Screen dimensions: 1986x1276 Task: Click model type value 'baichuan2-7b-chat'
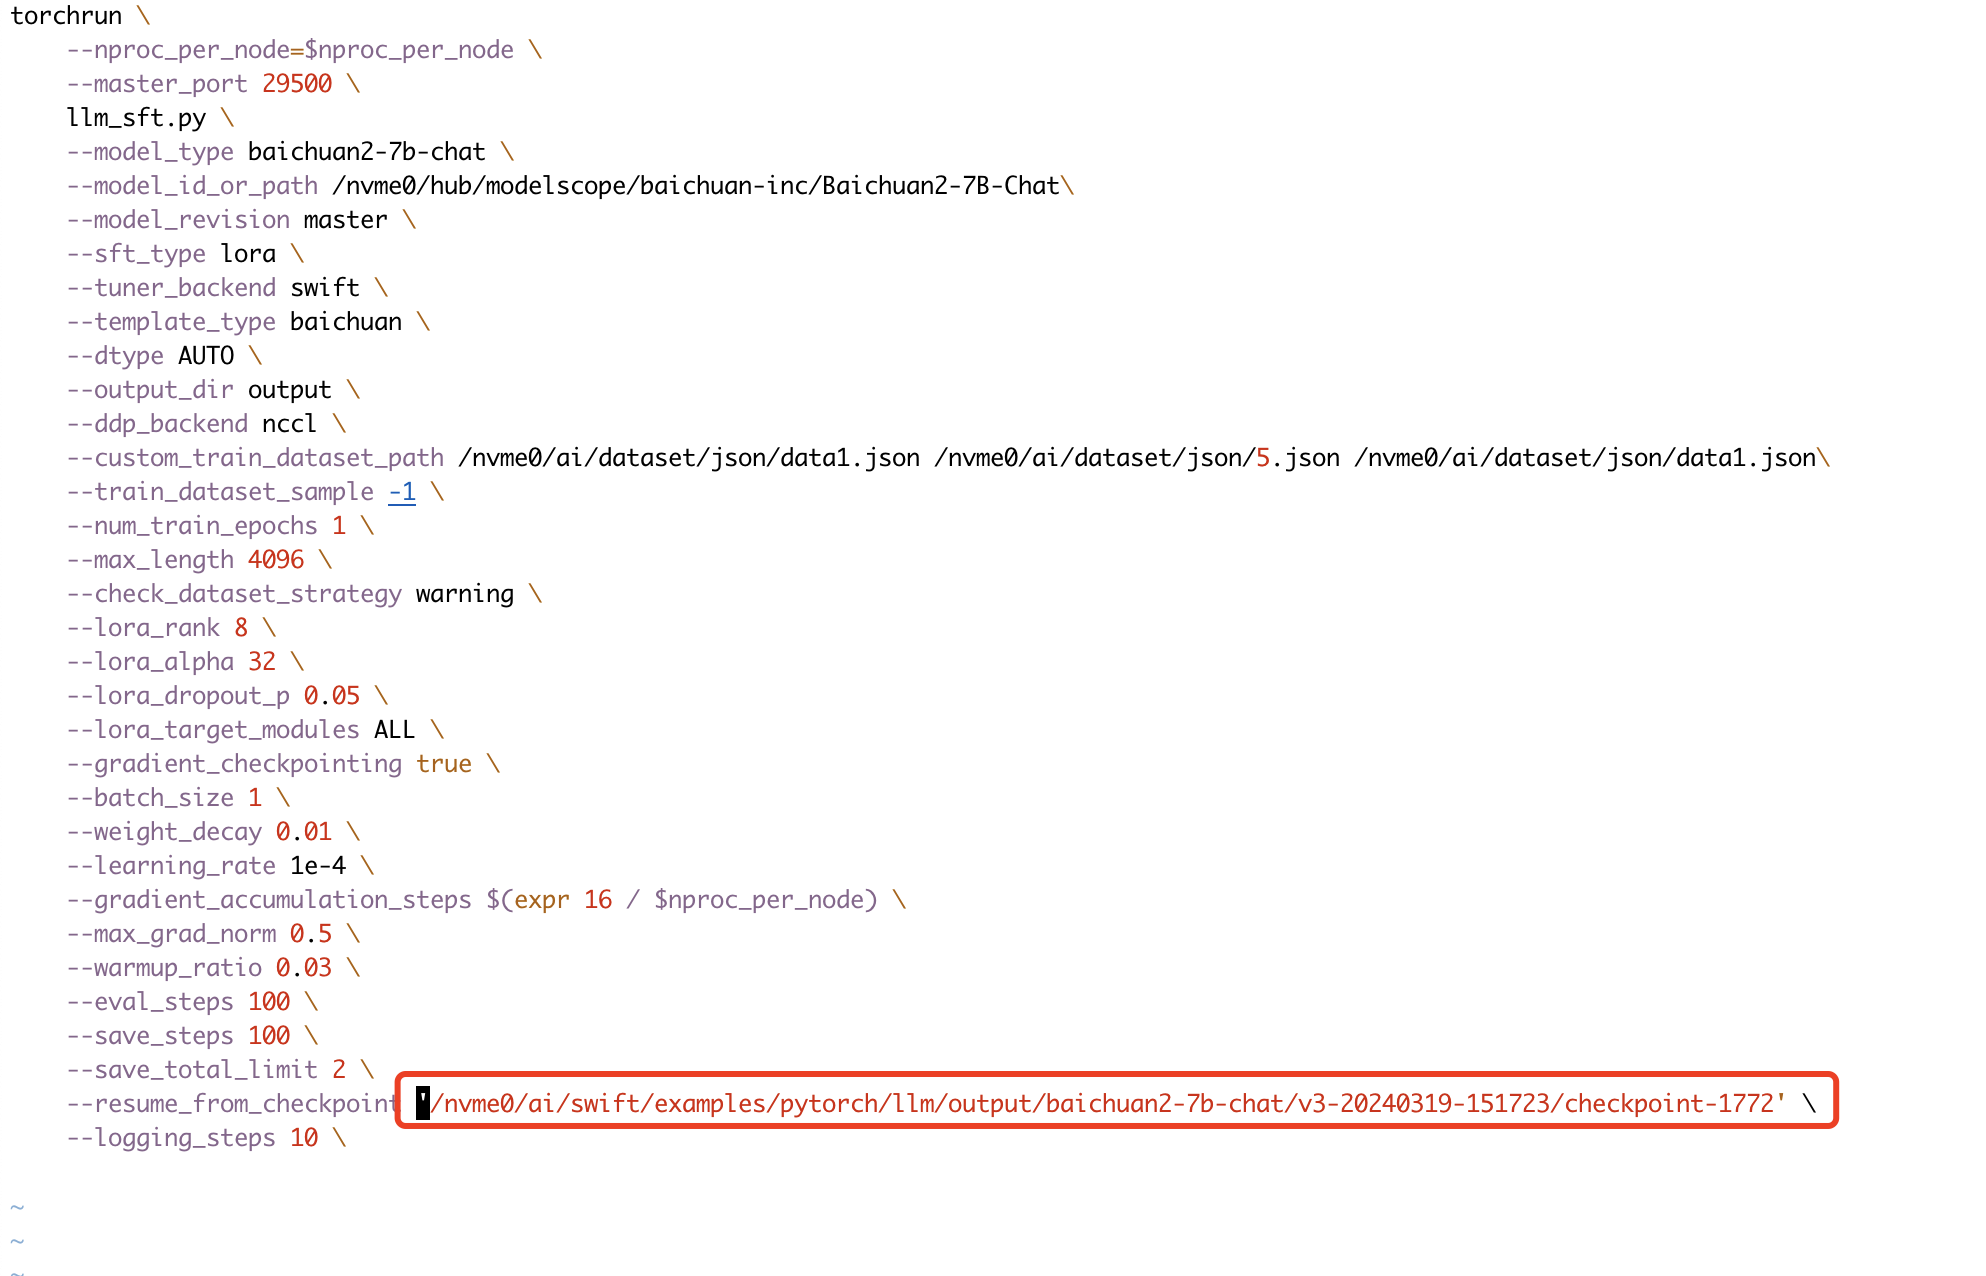point(367,152)
